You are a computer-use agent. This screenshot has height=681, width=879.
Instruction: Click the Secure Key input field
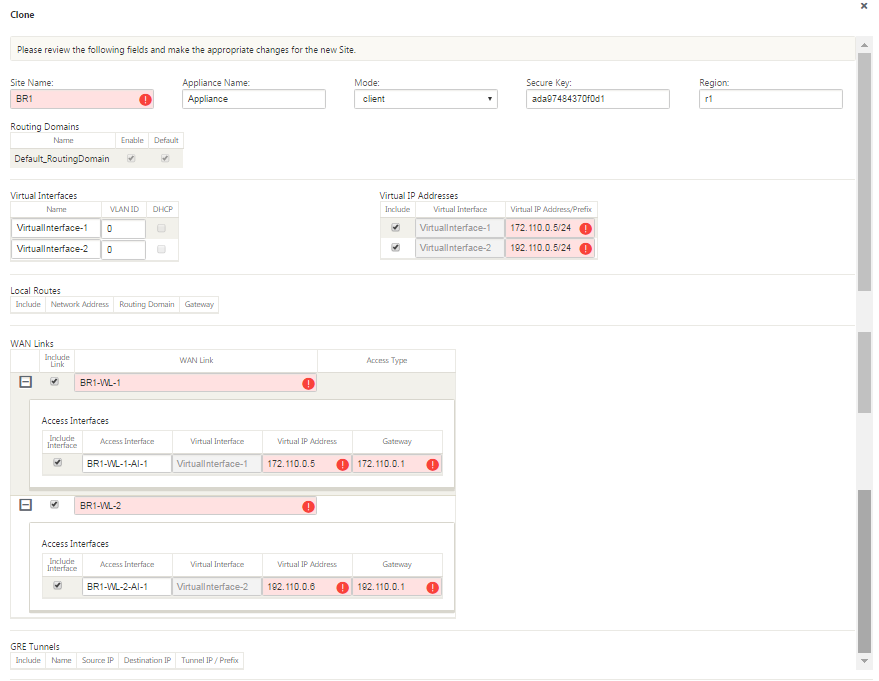tap(598, 99)
